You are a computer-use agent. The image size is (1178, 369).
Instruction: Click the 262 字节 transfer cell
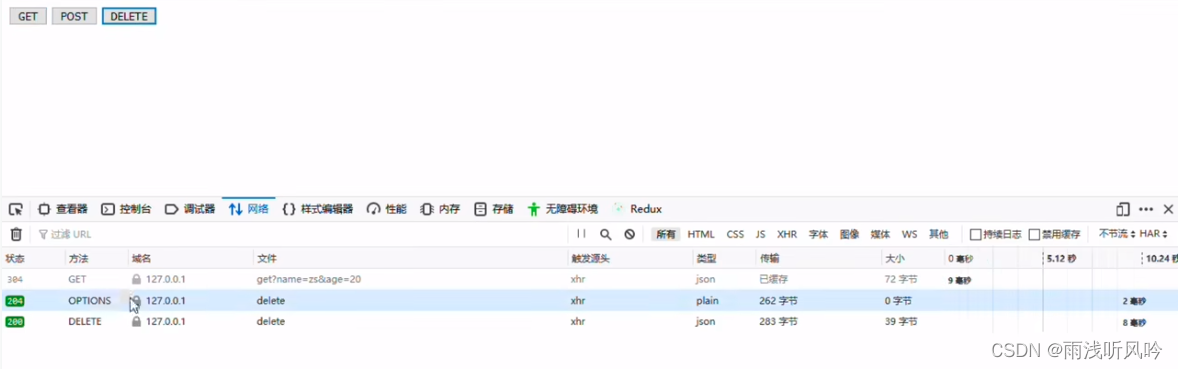coord(778,301)
